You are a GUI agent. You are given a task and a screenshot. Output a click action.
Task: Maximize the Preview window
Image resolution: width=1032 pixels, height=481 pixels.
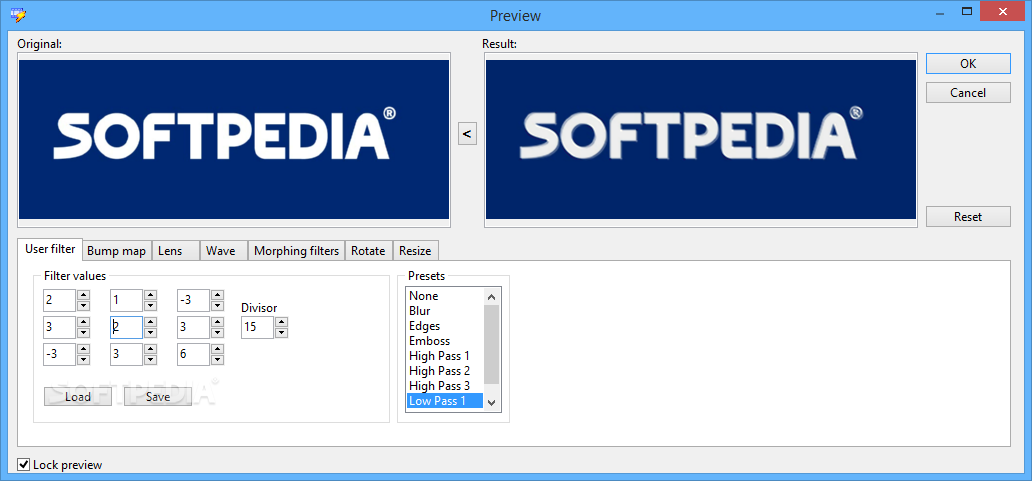point(967,10)
